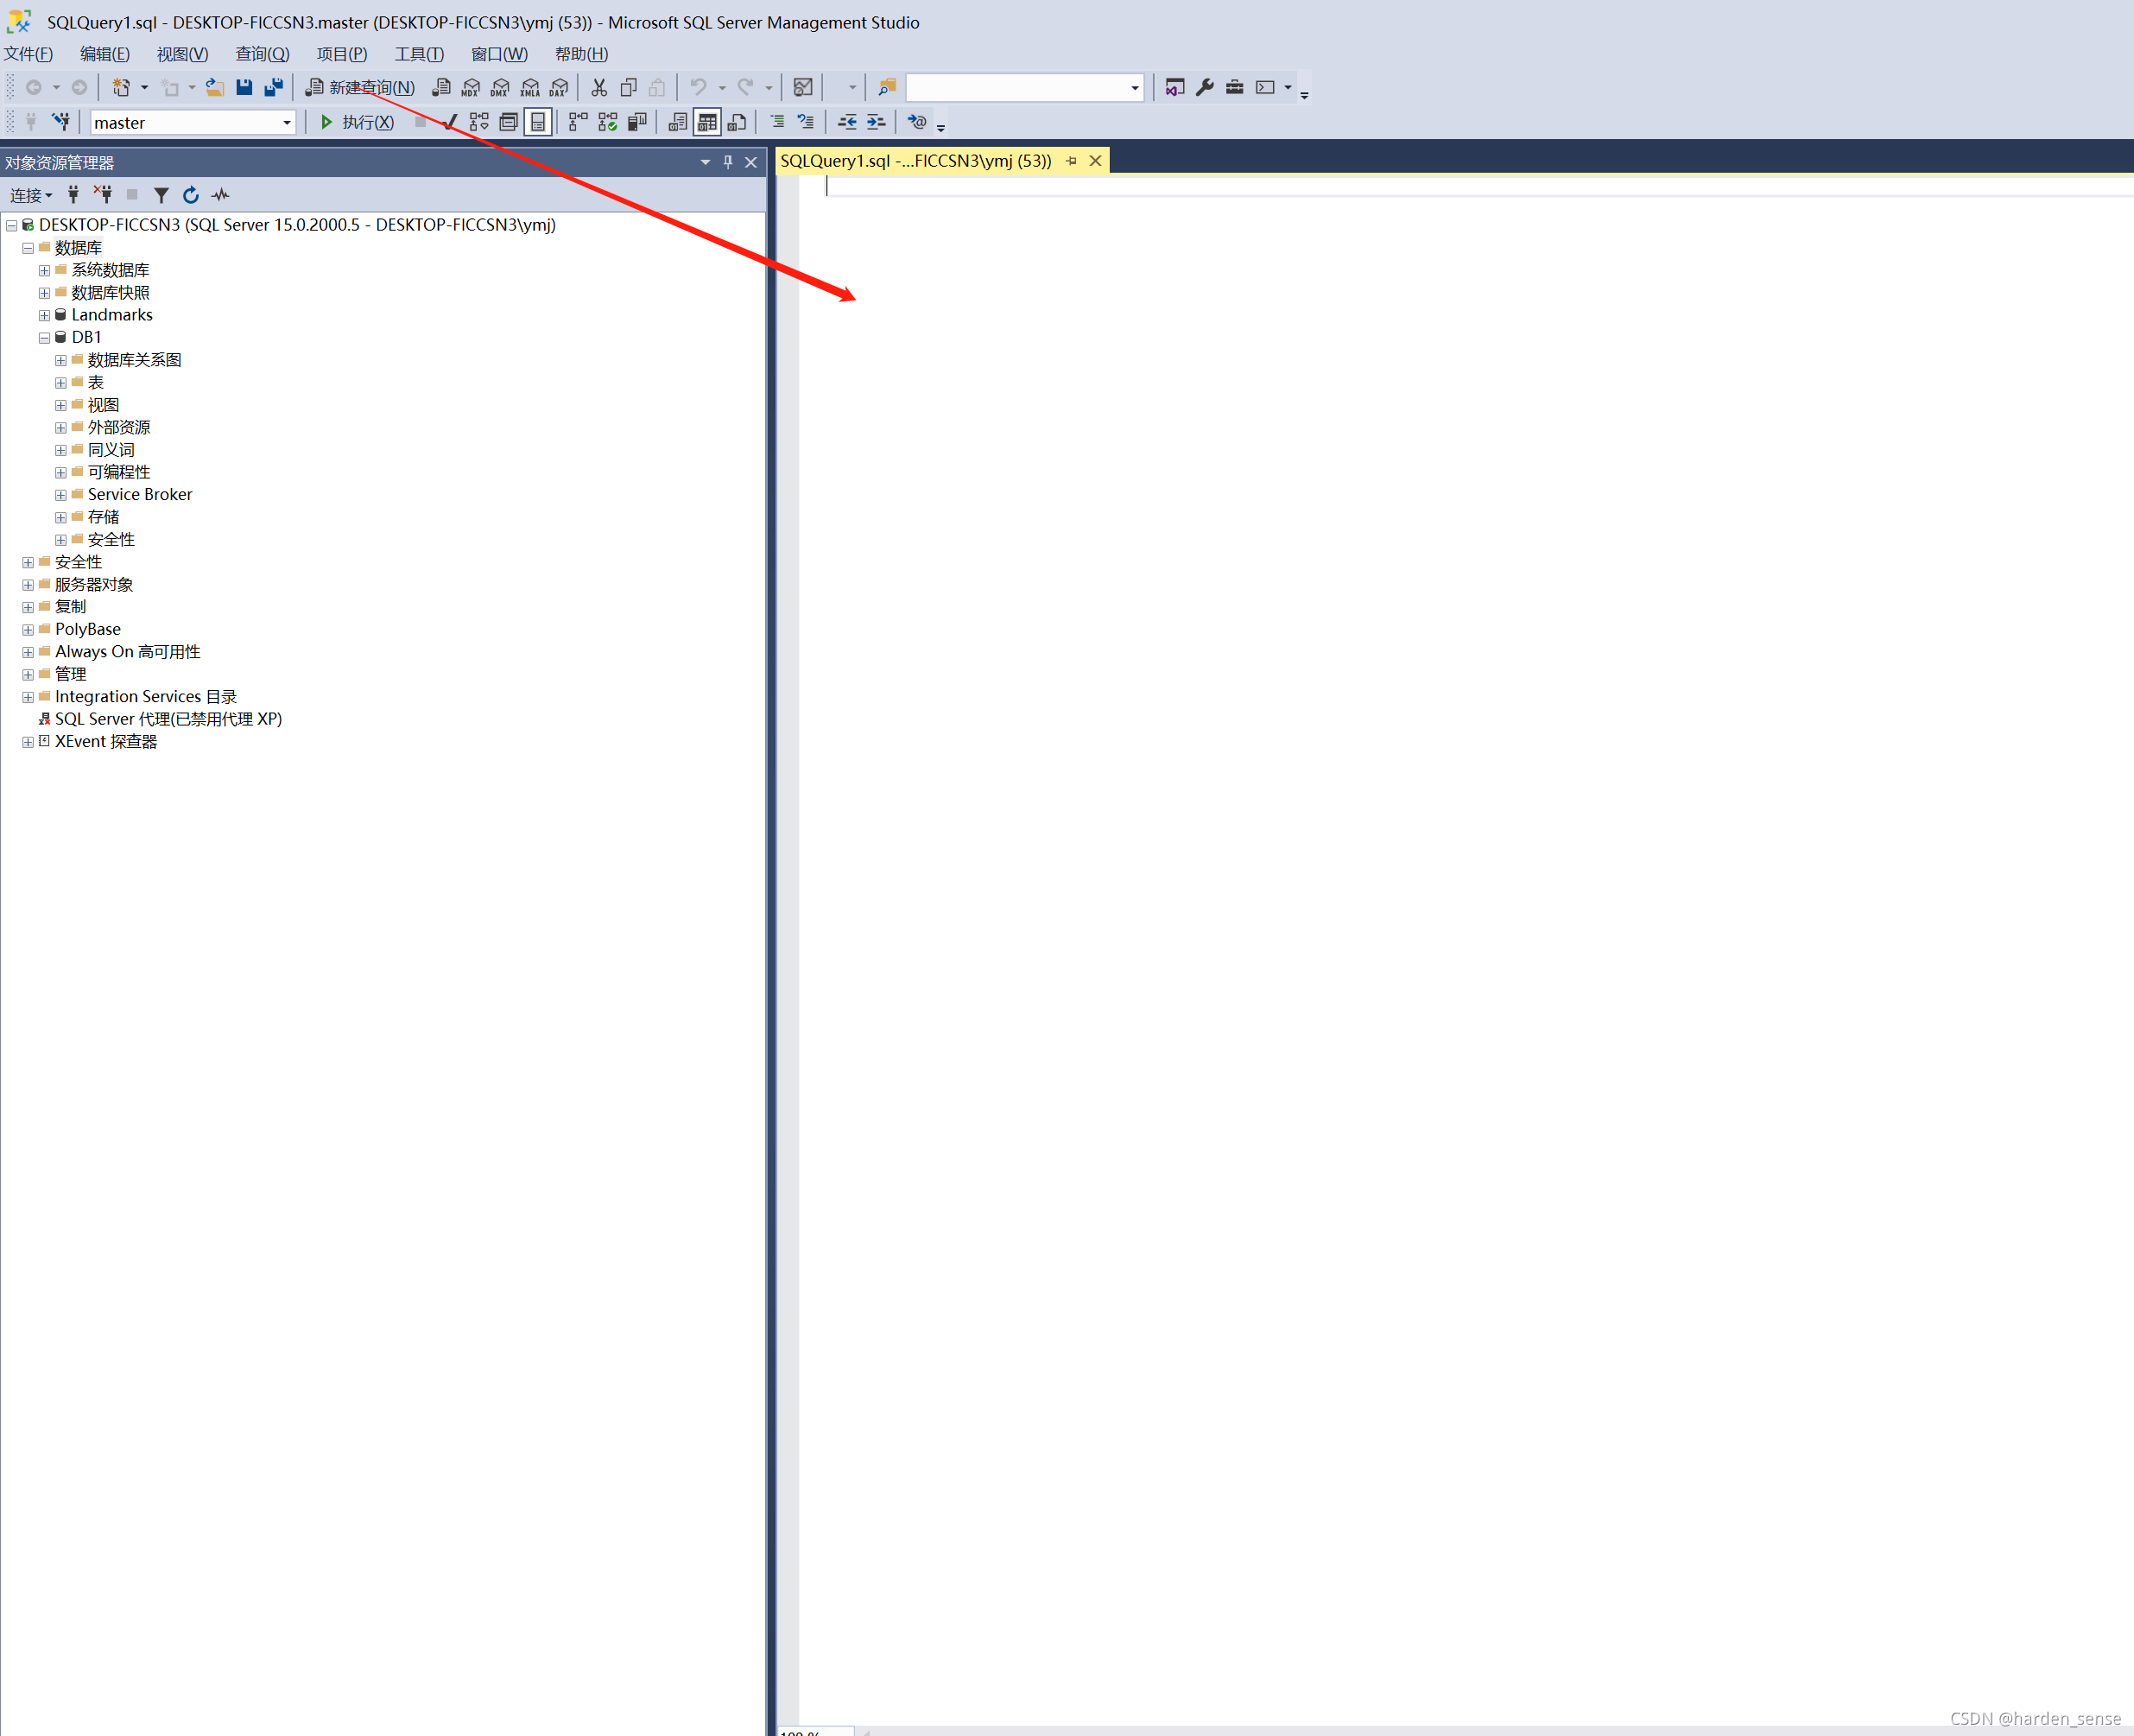Open the master database dropdown
Viewport: 2134px width, 1736px height.
[286, 122]
